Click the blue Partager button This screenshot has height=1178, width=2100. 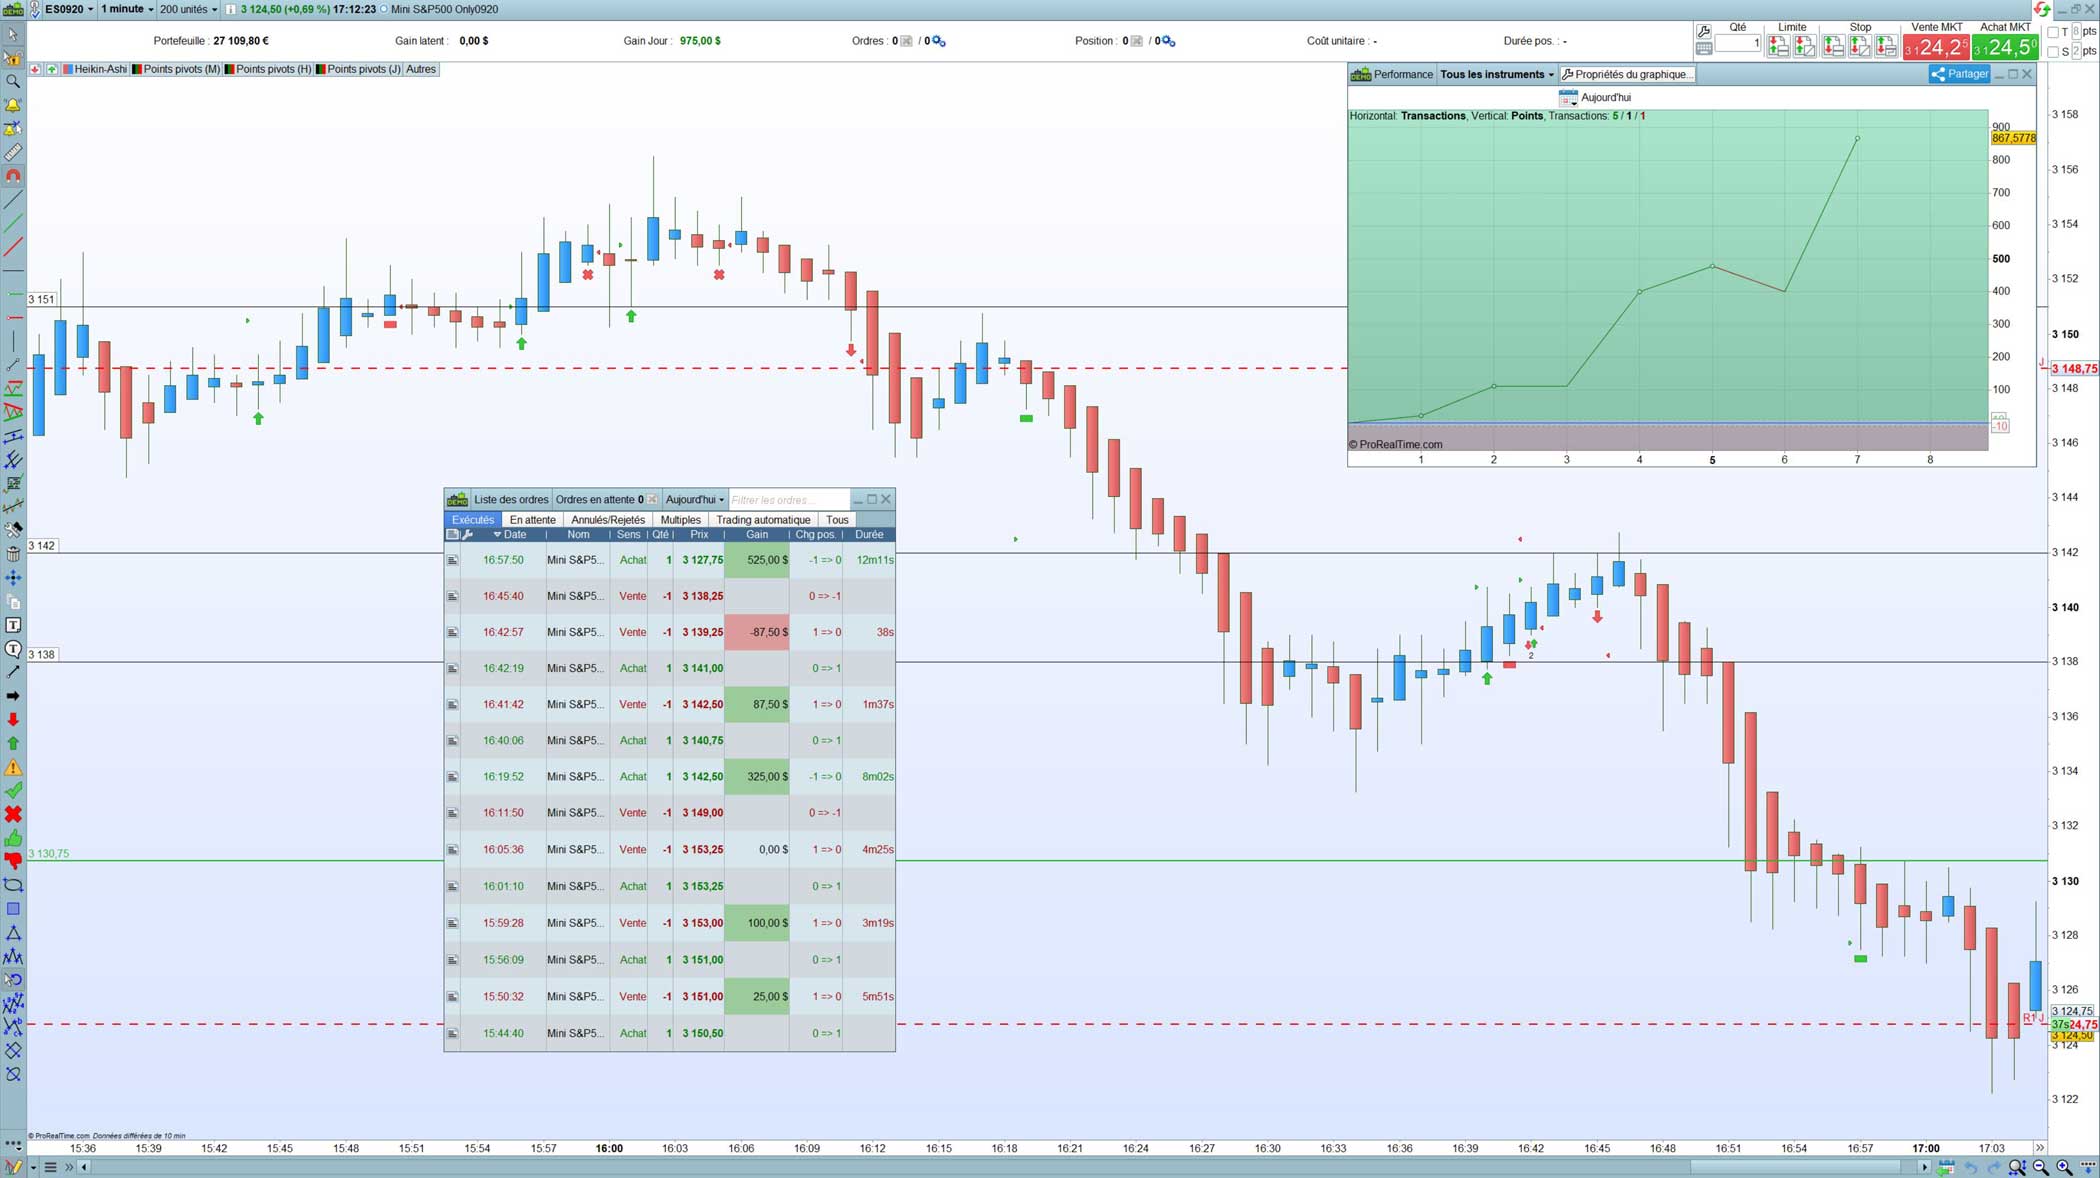(x=1959, y=74)
